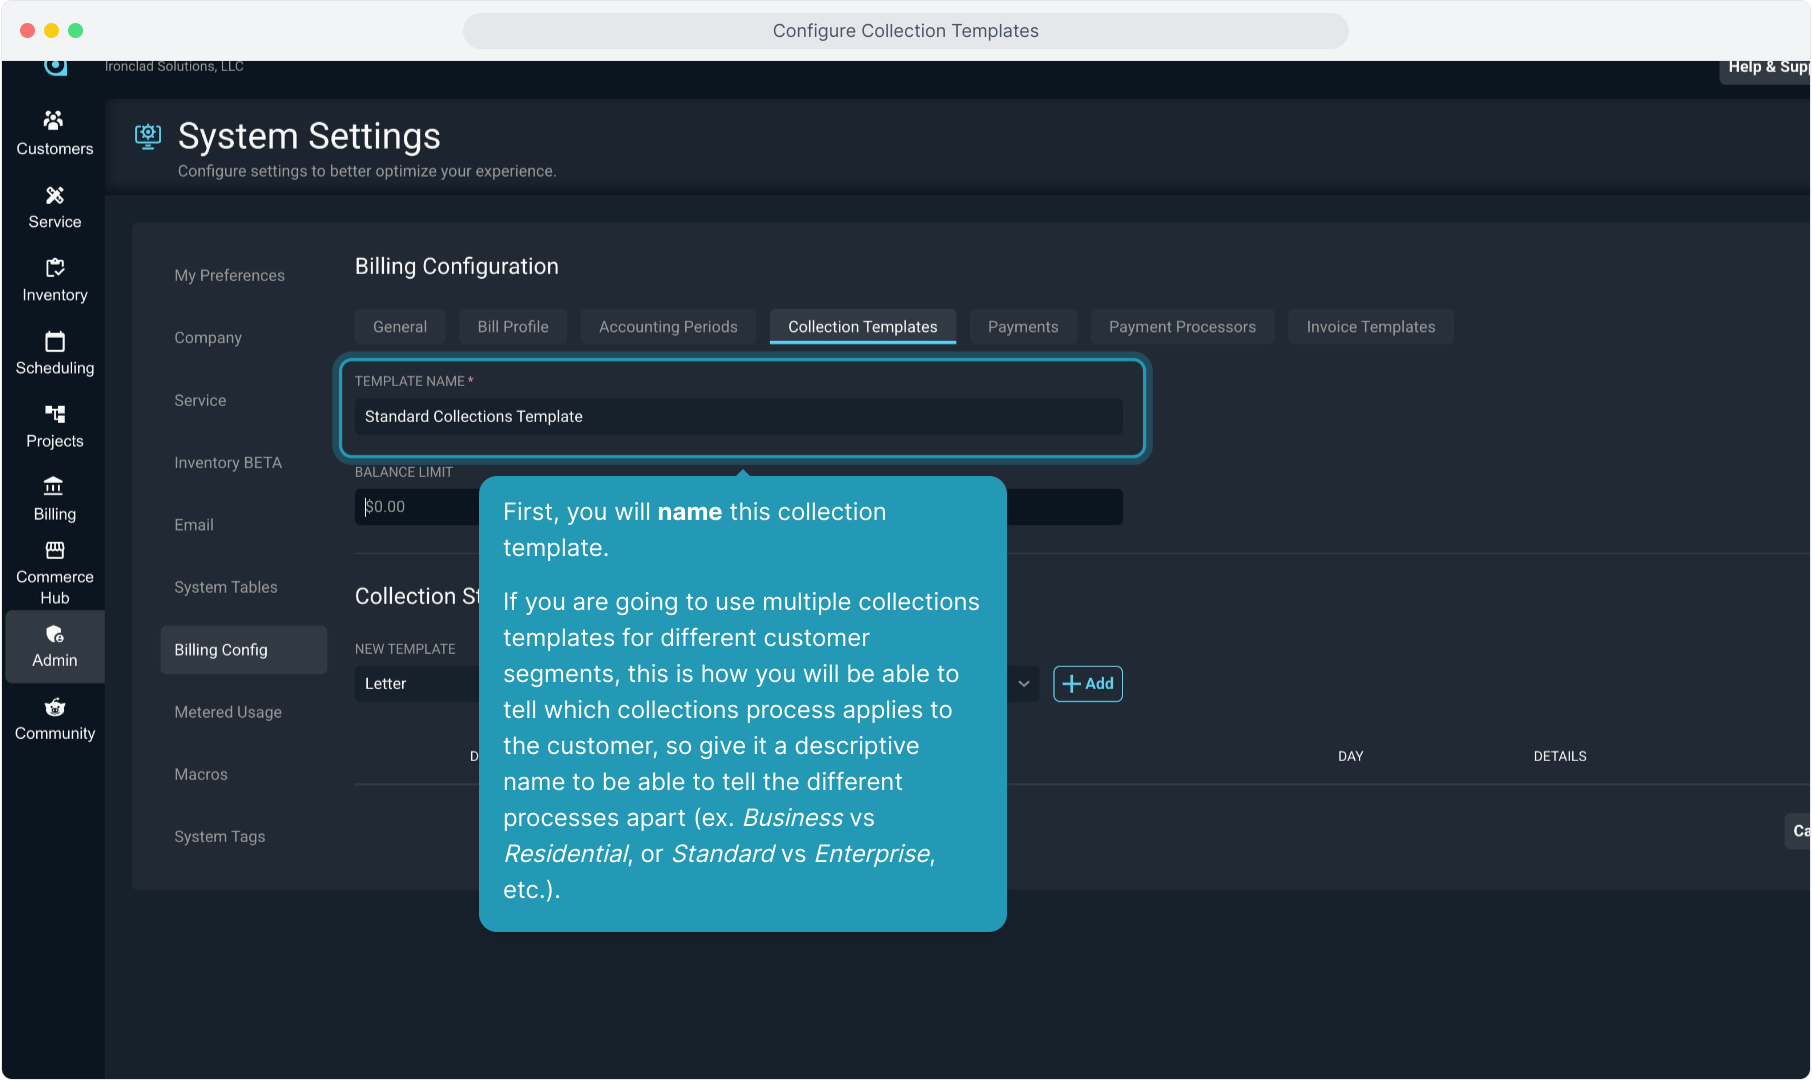1812x1080 pixels.
Task: Expand the new template dropdown chevron
Action: pyautogui.click(x=1024, y=684)
